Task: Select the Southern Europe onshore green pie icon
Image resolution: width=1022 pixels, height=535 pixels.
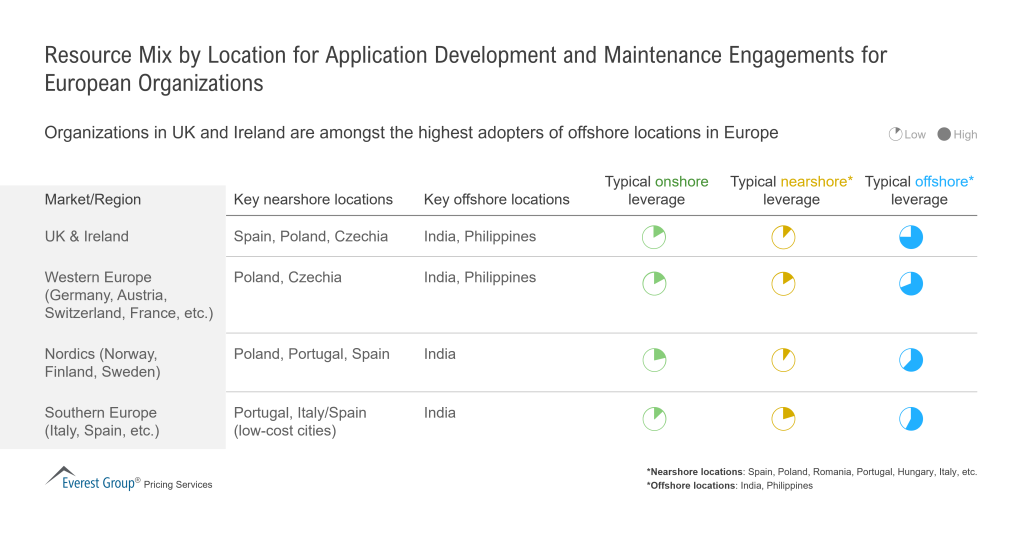Action: [x=653, y=419]
